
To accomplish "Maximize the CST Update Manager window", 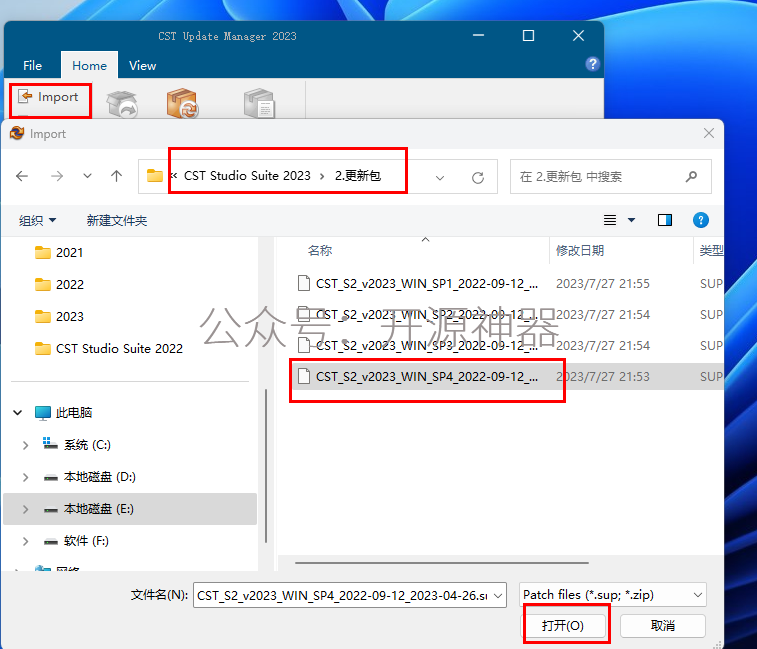I will tap(529, 36).
